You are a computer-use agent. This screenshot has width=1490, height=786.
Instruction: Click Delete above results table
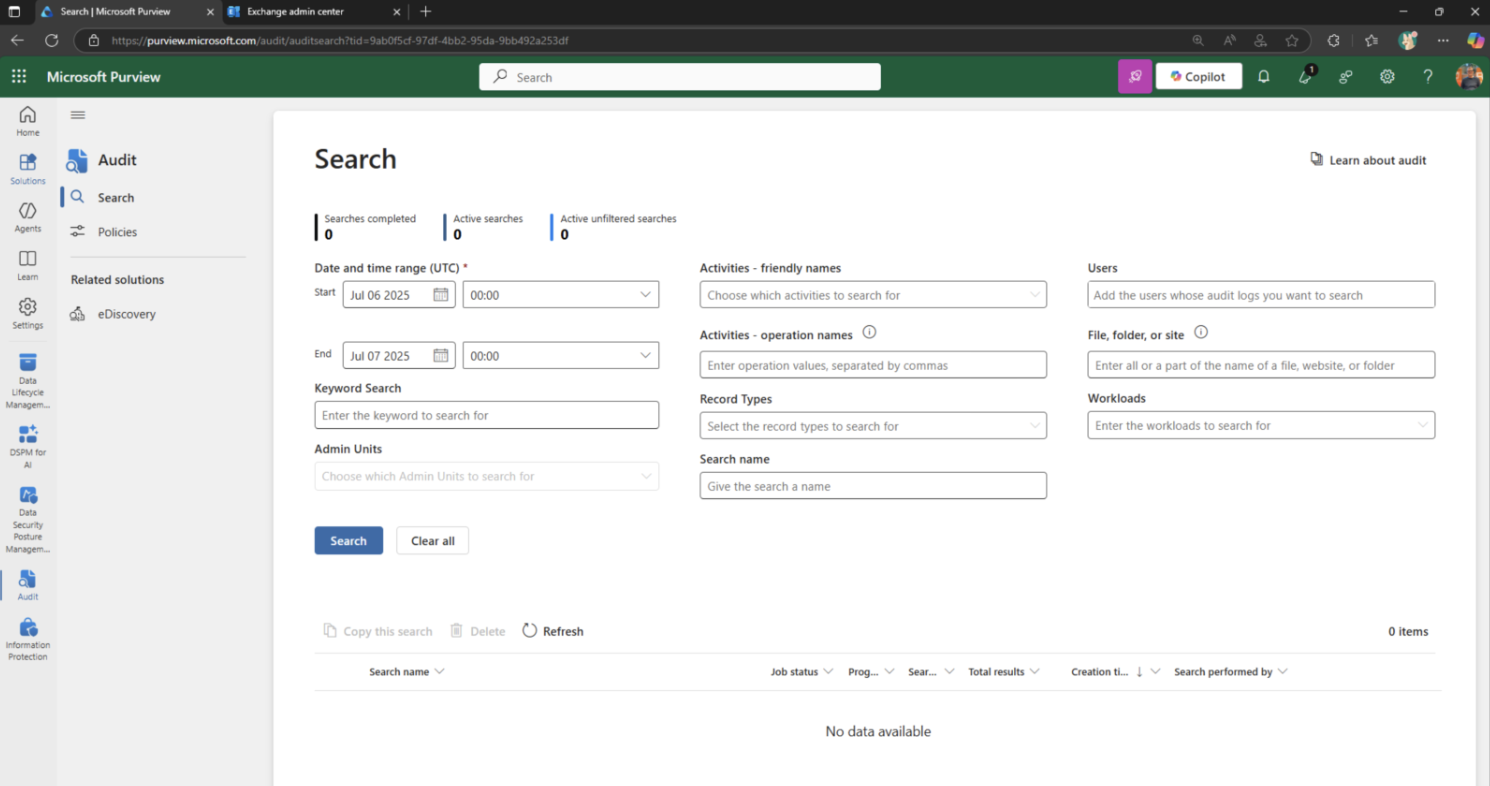(x=478, y=631)
